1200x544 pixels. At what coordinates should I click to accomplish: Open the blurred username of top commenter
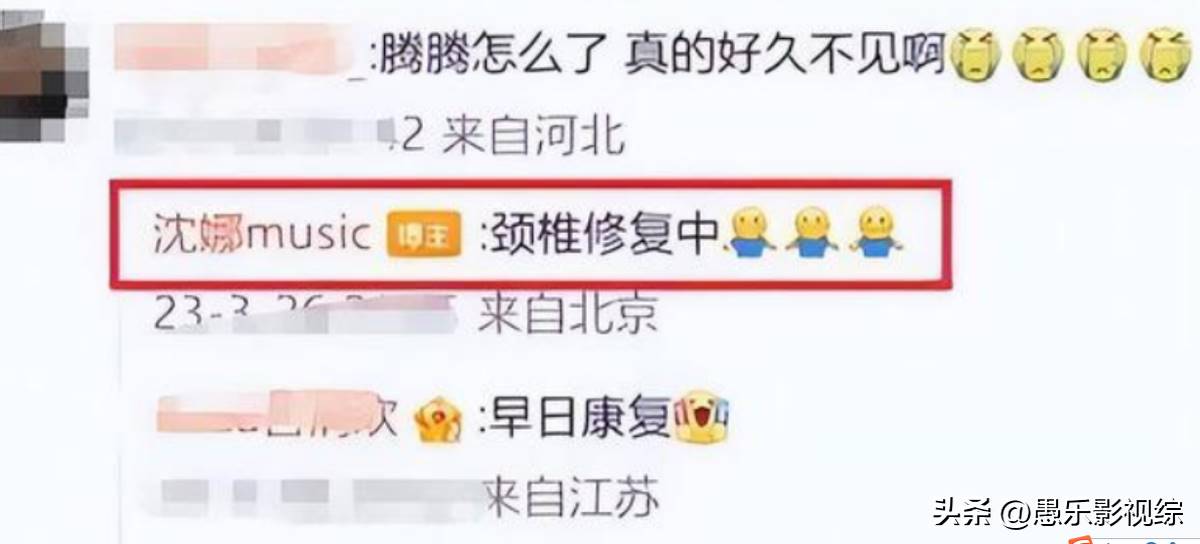[243, 57]
